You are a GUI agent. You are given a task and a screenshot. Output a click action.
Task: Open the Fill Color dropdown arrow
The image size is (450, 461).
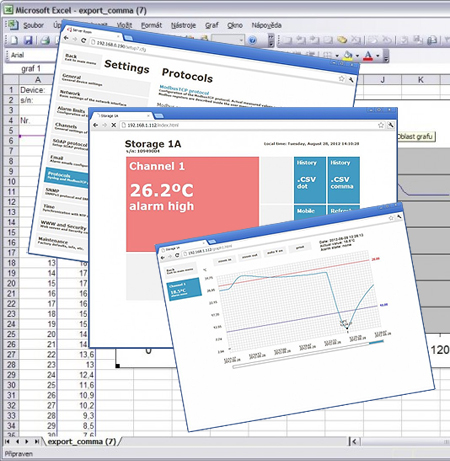pos(357,55)
